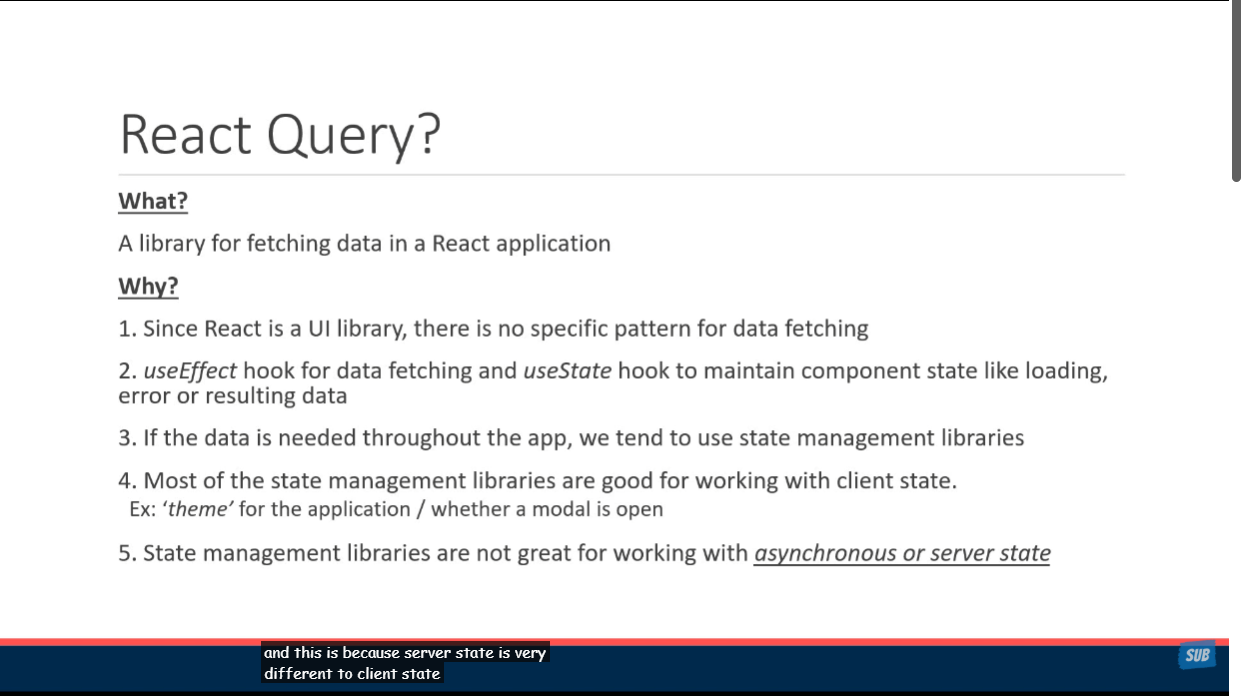
Task: Click the horizontal rule under the slide title
Action: pos(621,175)
